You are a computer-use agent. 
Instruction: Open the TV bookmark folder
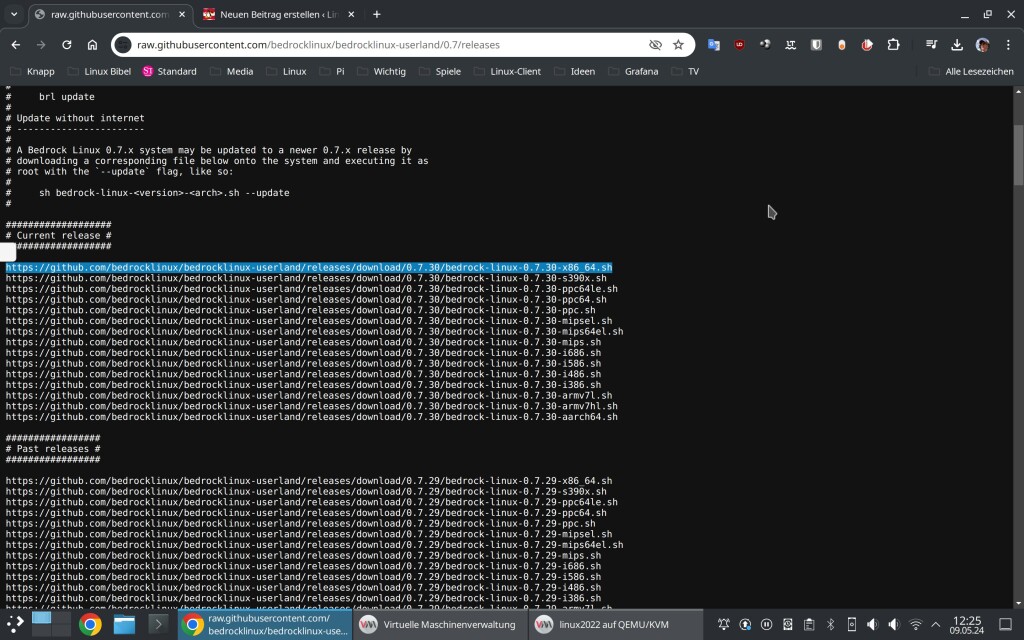pyautogui.click(x=685, y=71)
